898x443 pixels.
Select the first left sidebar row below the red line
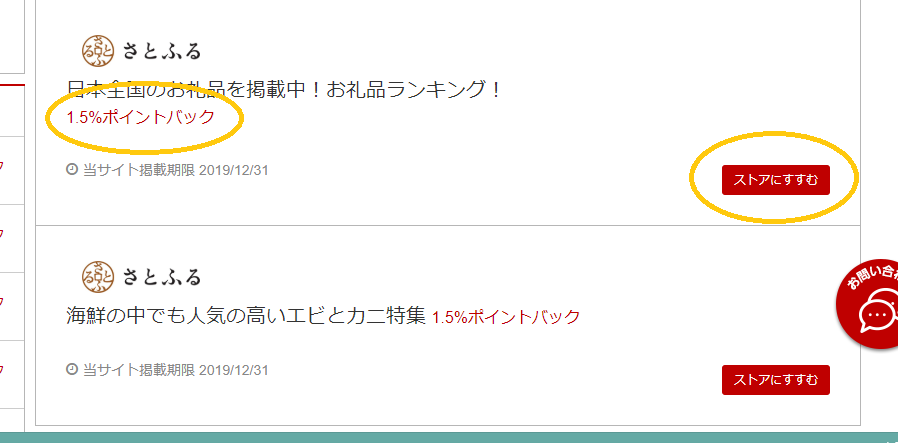coord(12,111)
